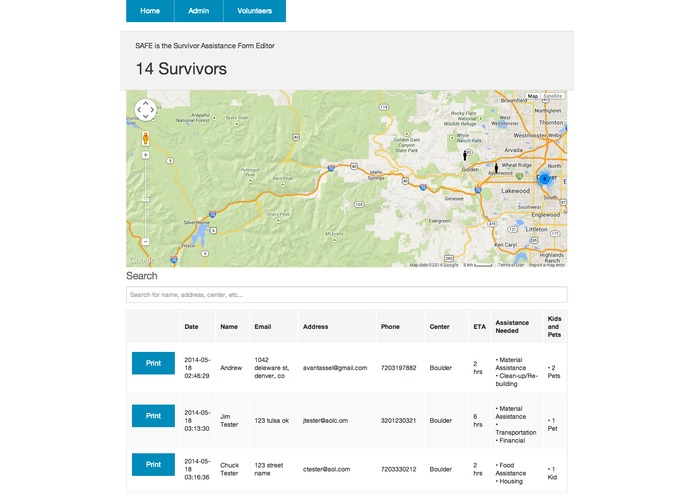Select the jtester@aolc.com cell

(x=325, y=420)
